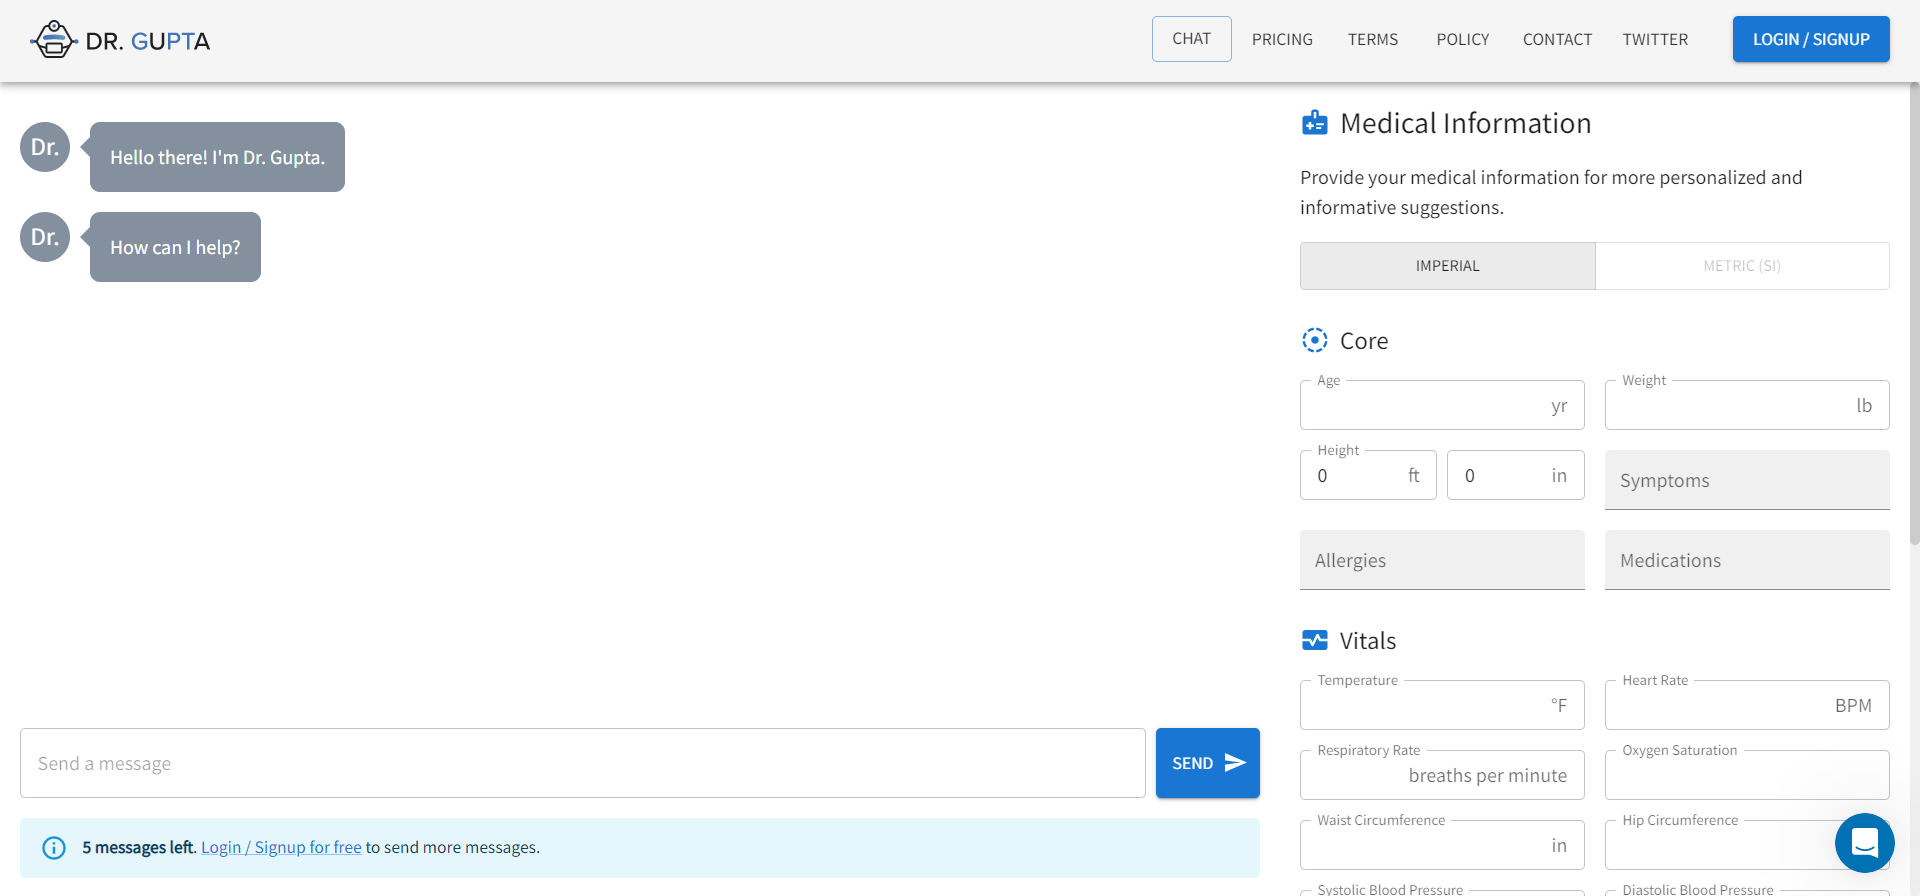Click the 'Vitals' section heading

coord(1368,641)
